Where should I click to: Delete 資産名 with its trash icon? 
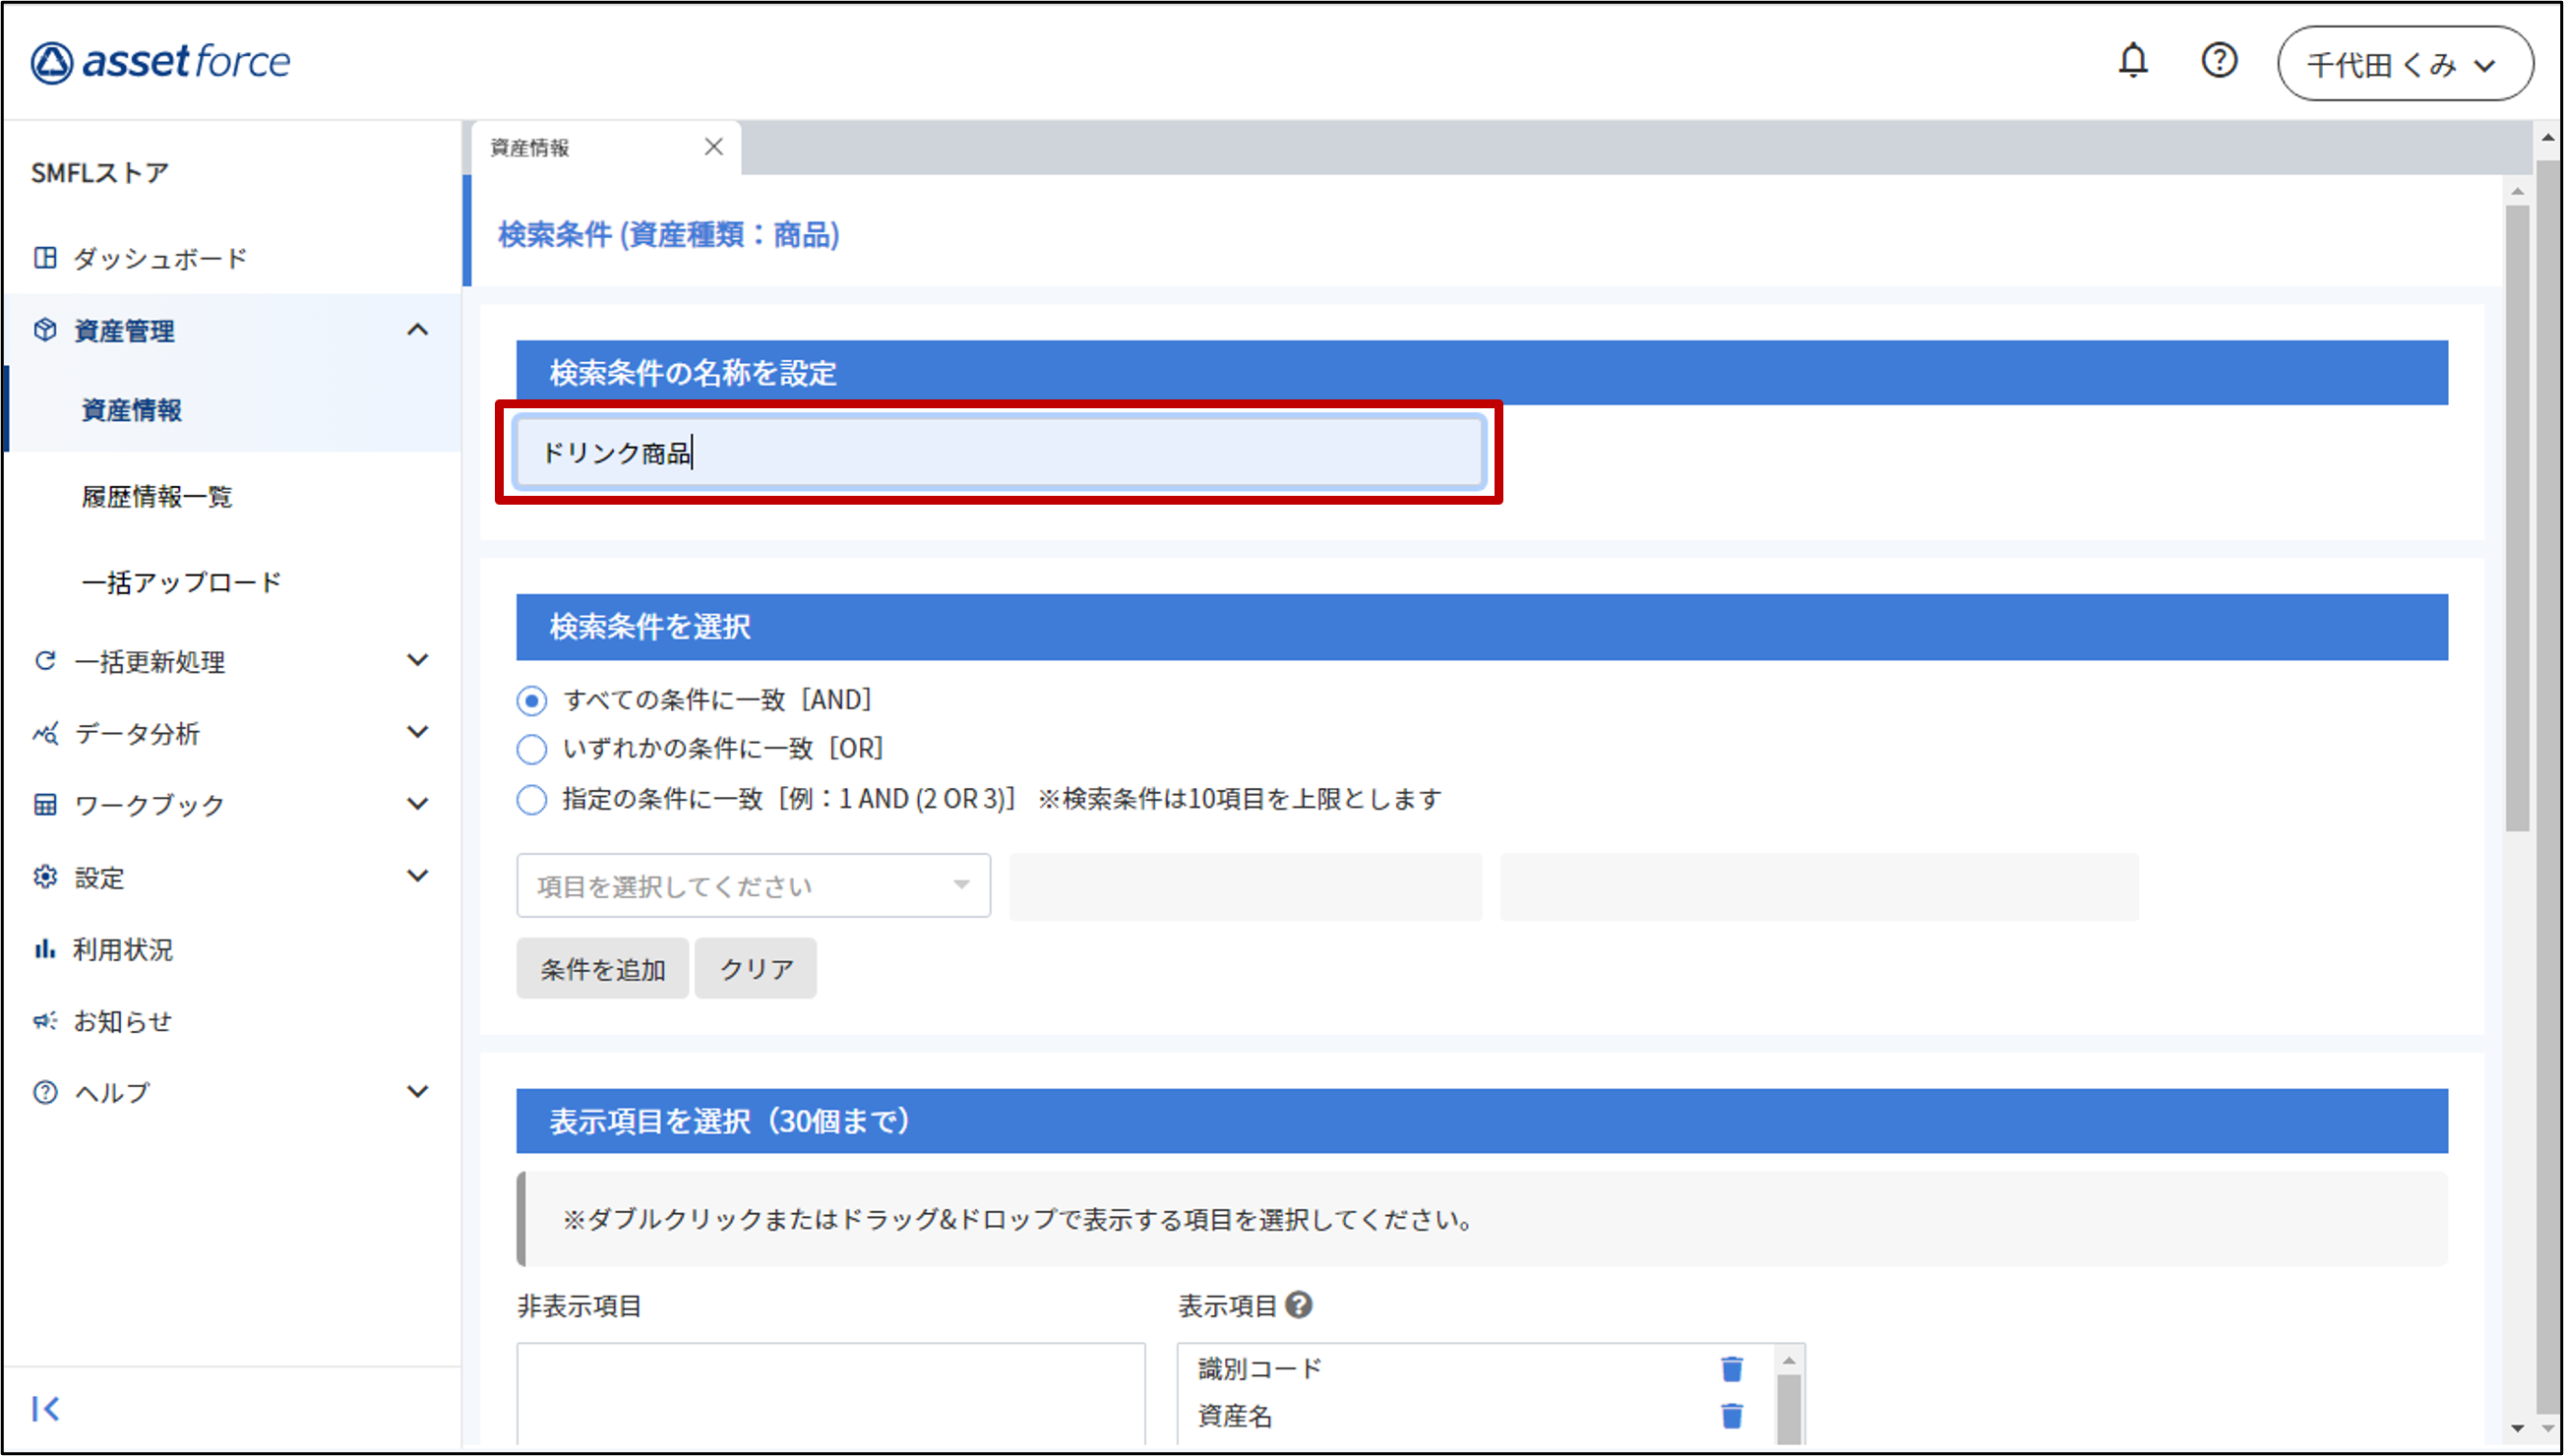pyautogui.click(x=1731, y=1415)
